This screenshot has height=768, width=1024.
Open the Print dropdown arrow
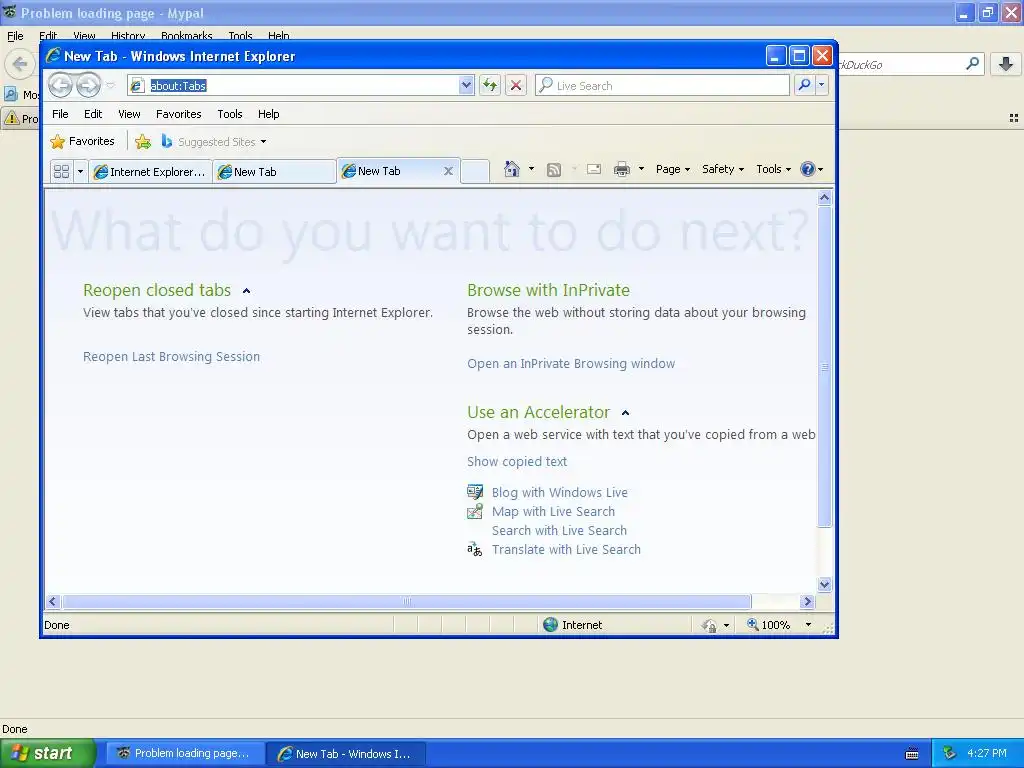[x=641, y=169]
